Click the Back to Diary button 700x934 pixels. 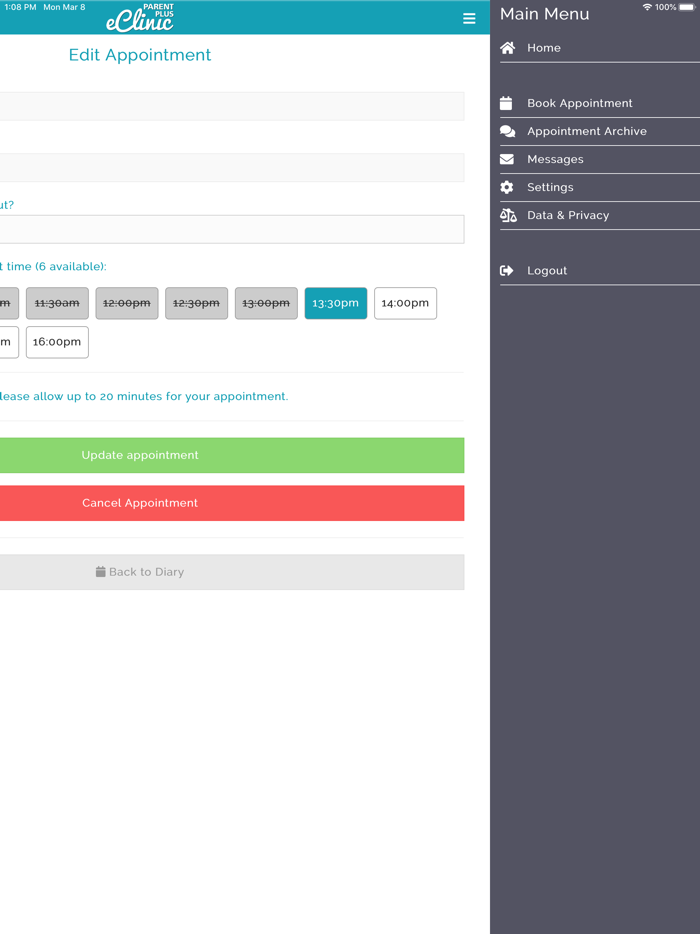[x=232, y=572]
